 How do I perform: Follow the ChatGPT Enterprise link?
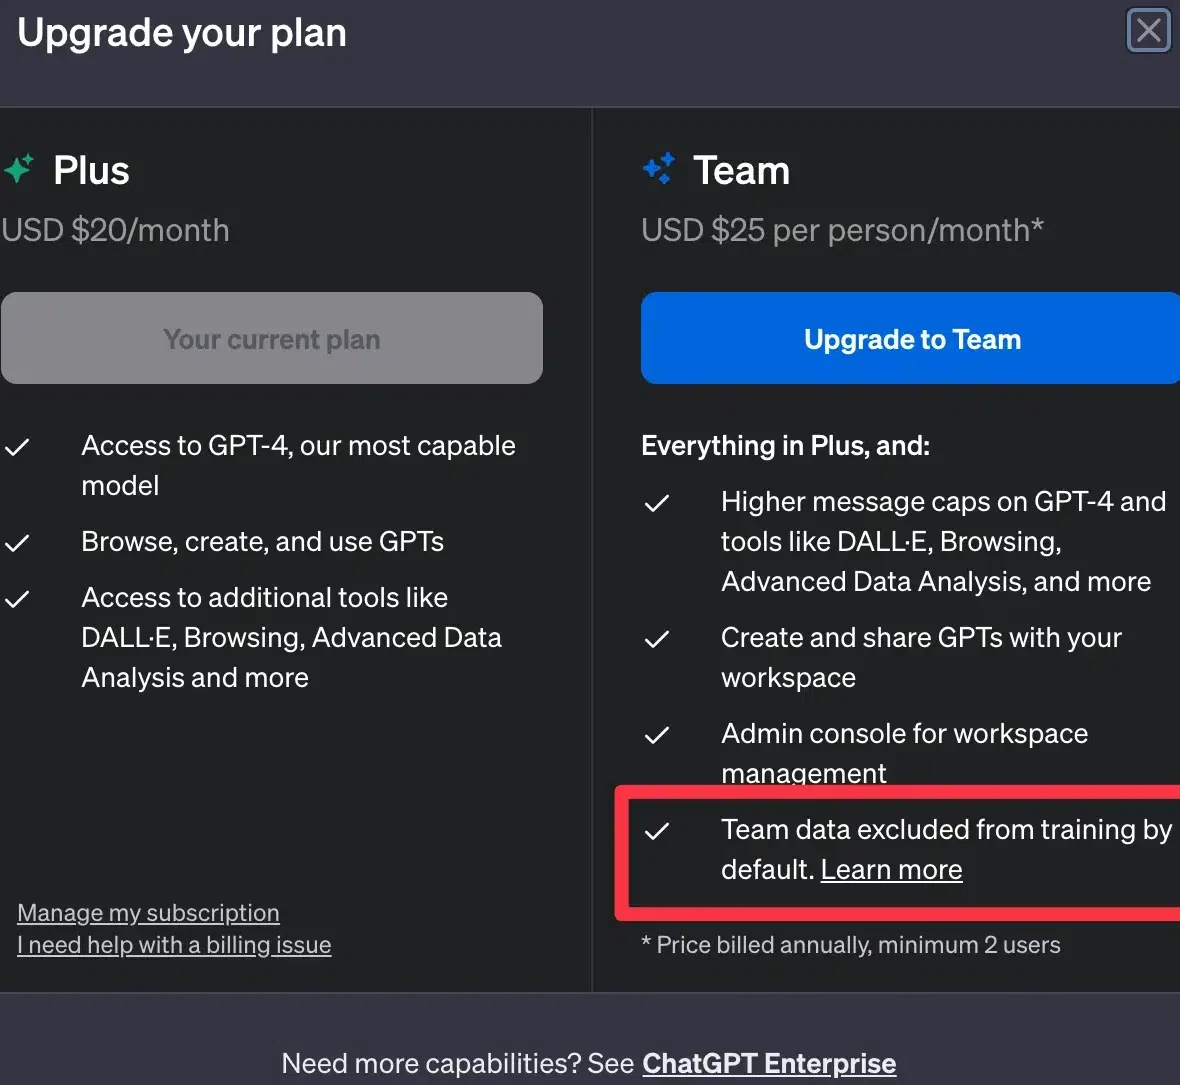[768, 1063]
